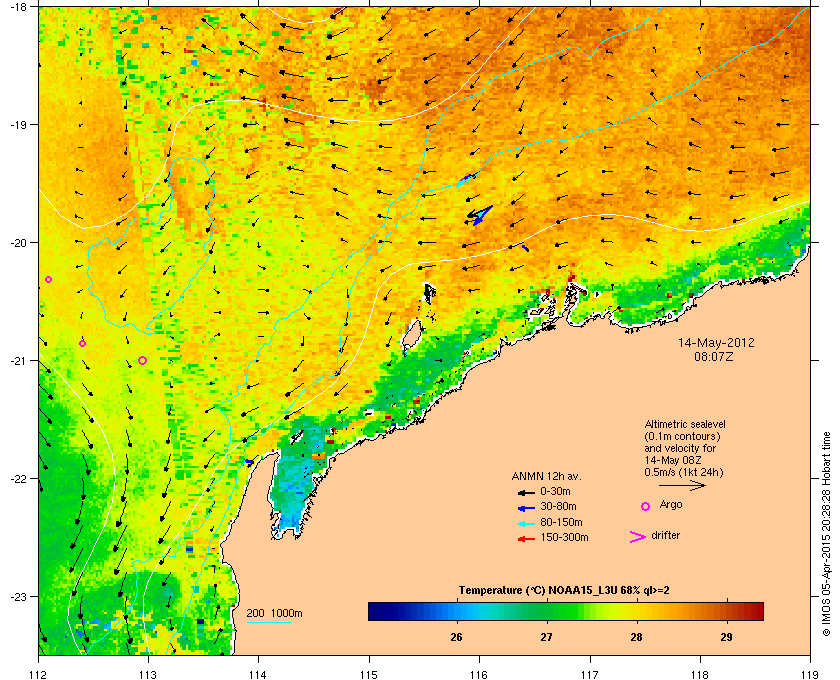Click the latitude axis label -19

18,125
